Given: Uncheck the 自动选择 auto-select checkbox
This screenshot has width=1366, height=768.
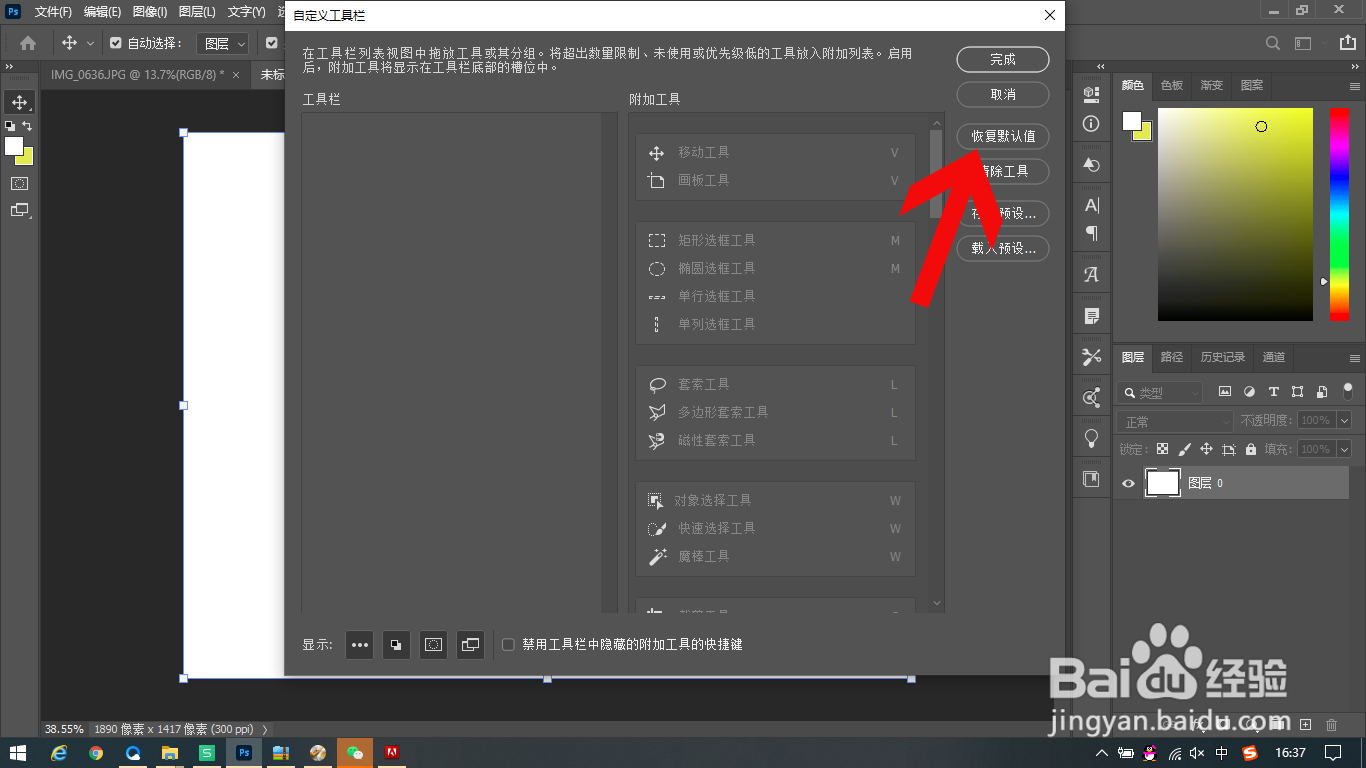Looking at the screenshot, I should (x=115, y=43).
